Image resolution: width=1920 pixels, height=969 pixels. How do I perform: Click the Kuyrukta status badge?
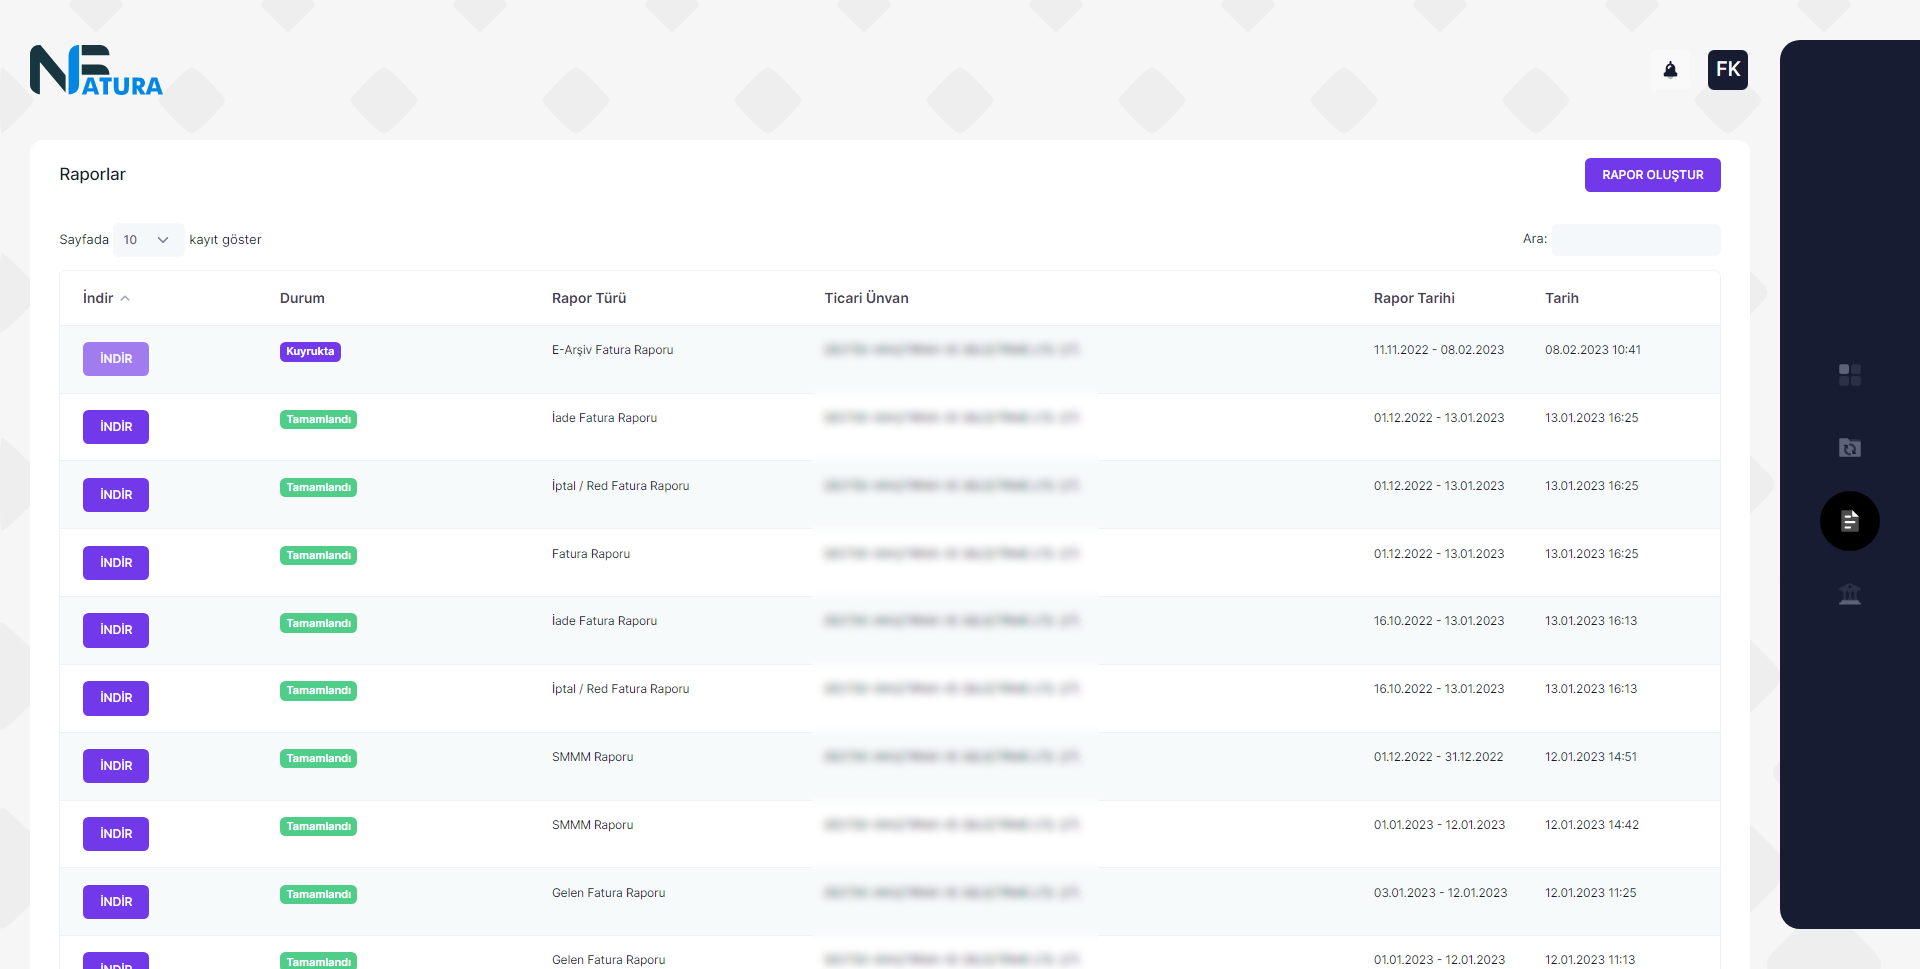point(310,352)
